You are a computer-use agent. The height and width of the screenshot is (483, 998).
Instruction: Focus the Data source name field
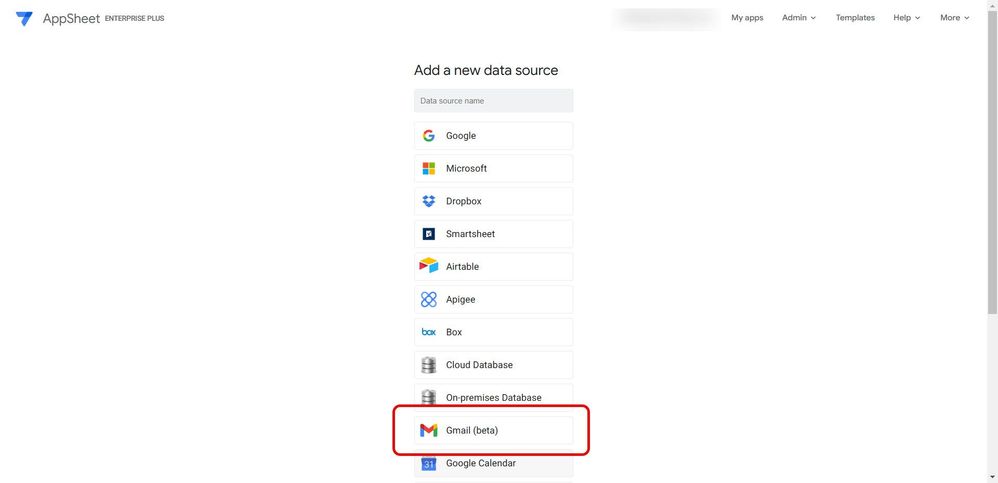pos(493,101)
